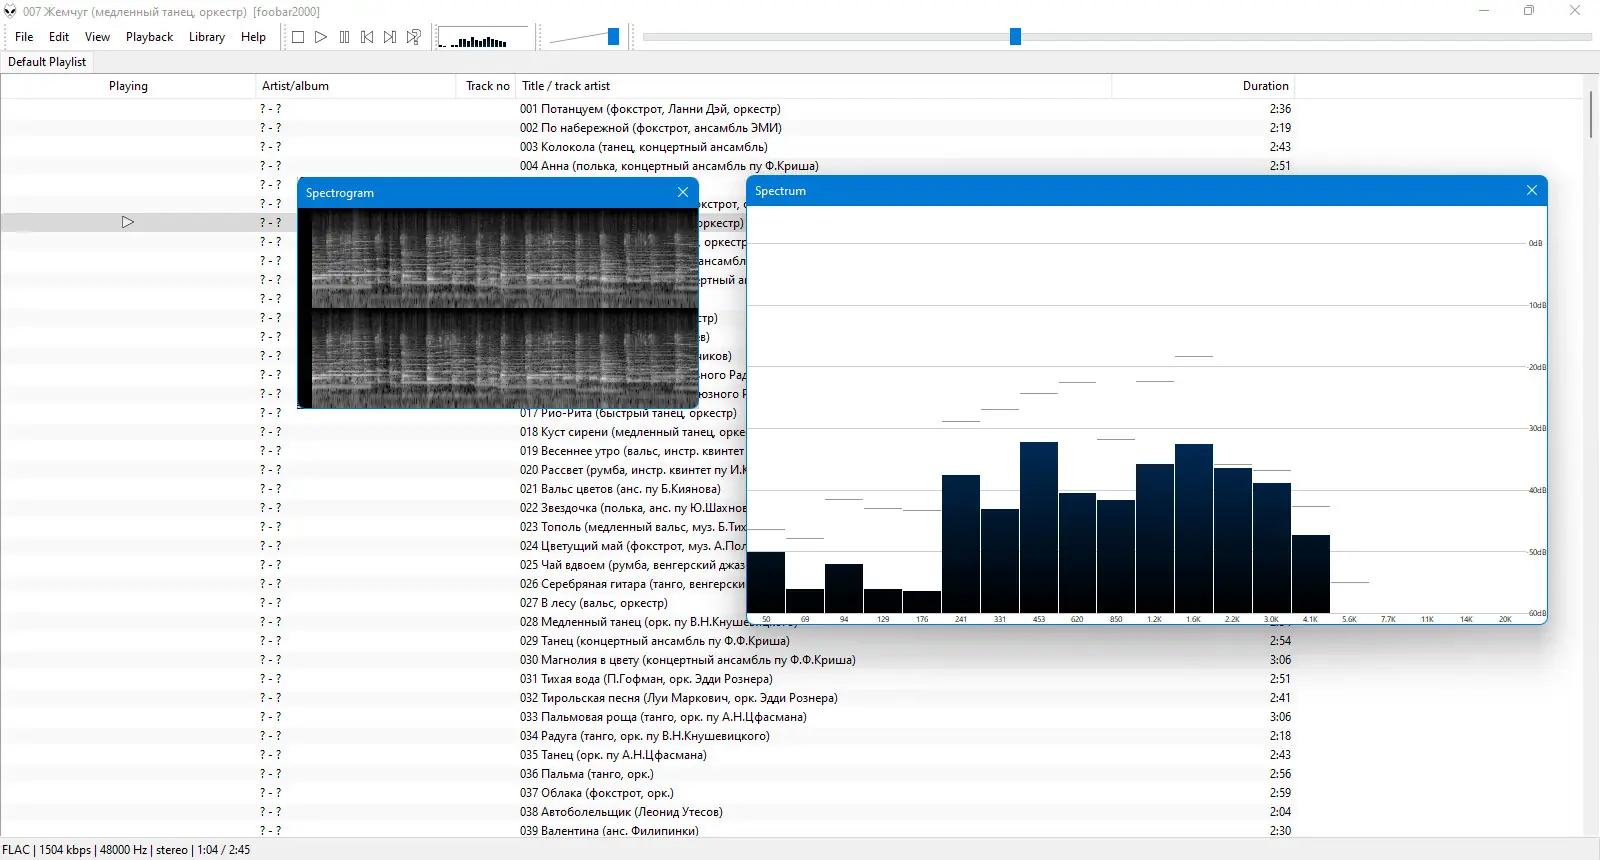Image resolution: width=1600 pixels, height=860 pixels.
Task: Click the volume slider handle
Action: coord(613,37)
